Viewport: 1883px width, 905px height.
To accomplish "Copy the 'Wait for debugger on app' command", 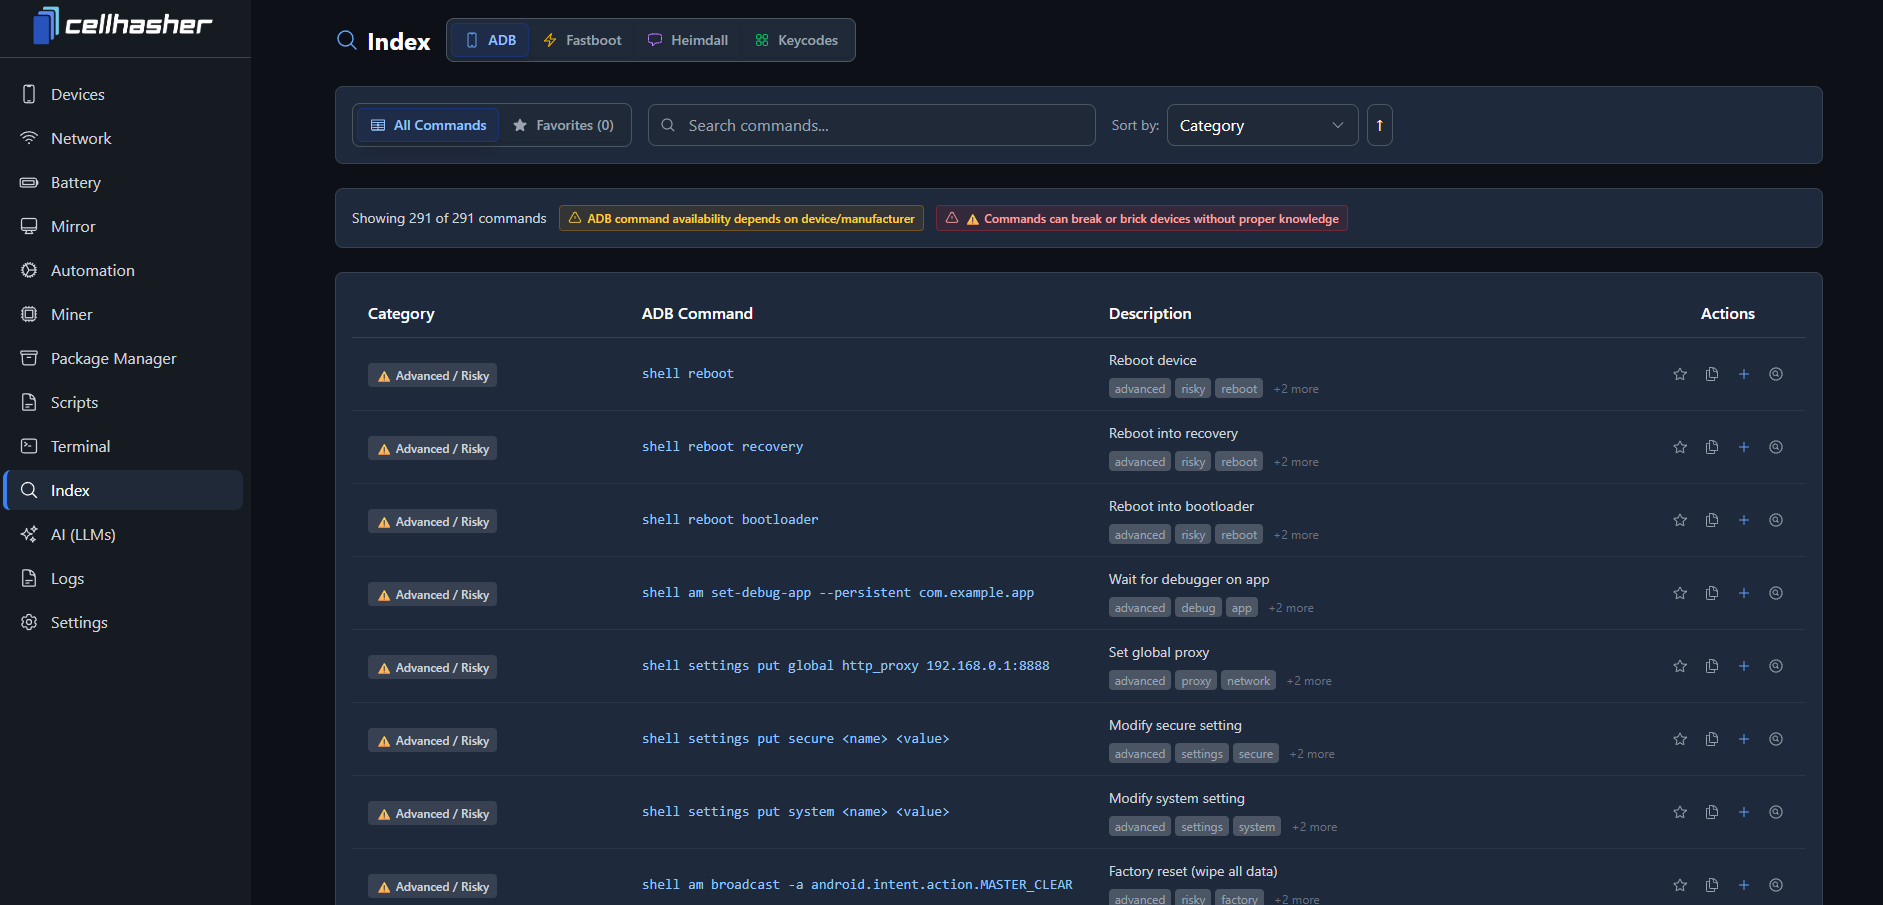I will coord(1712,593).
